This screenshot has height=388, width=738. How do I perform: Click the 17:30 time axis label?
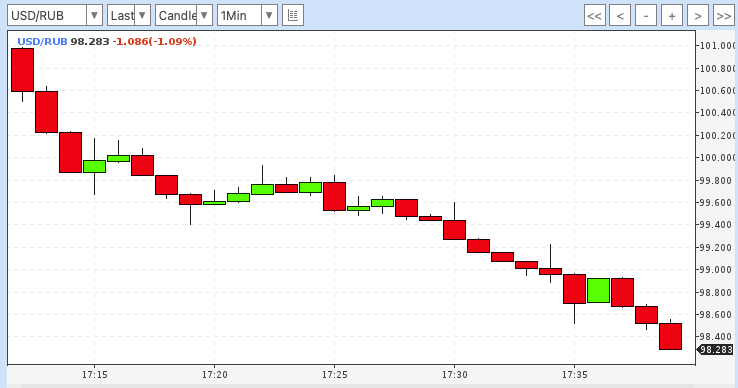455,375
